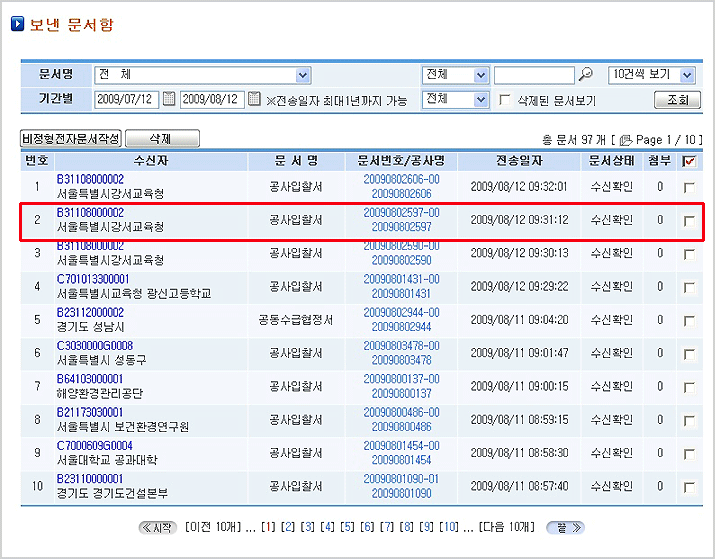Open the start date calendar picker

coord(169,99)
